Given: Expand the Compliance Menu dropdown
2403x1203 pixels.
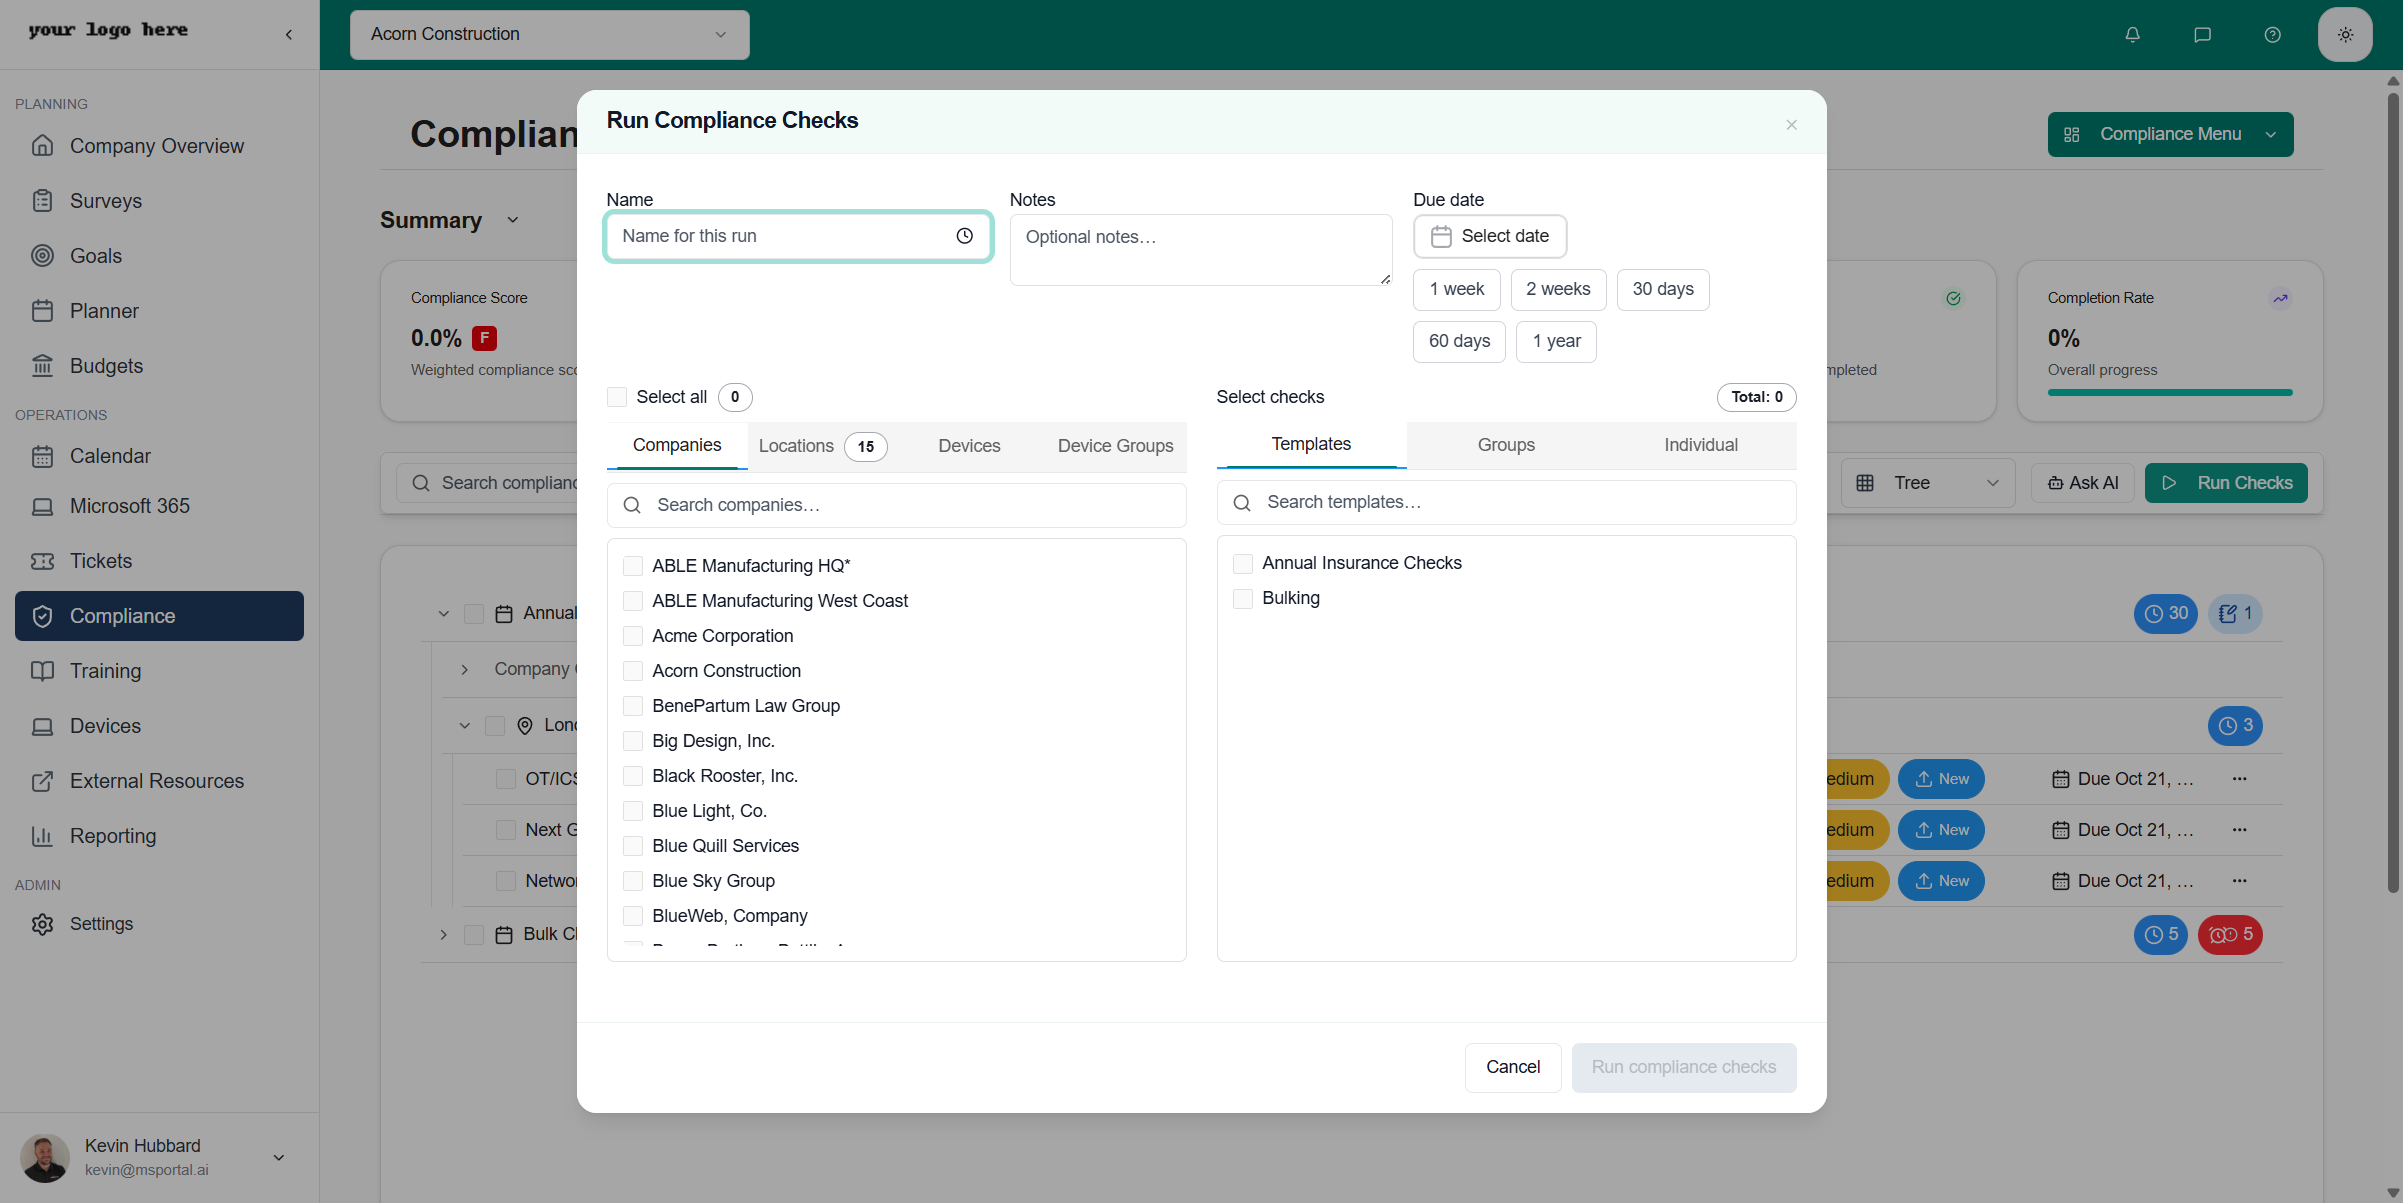Looking at the screenshot, I should [x=2169, y=134].
